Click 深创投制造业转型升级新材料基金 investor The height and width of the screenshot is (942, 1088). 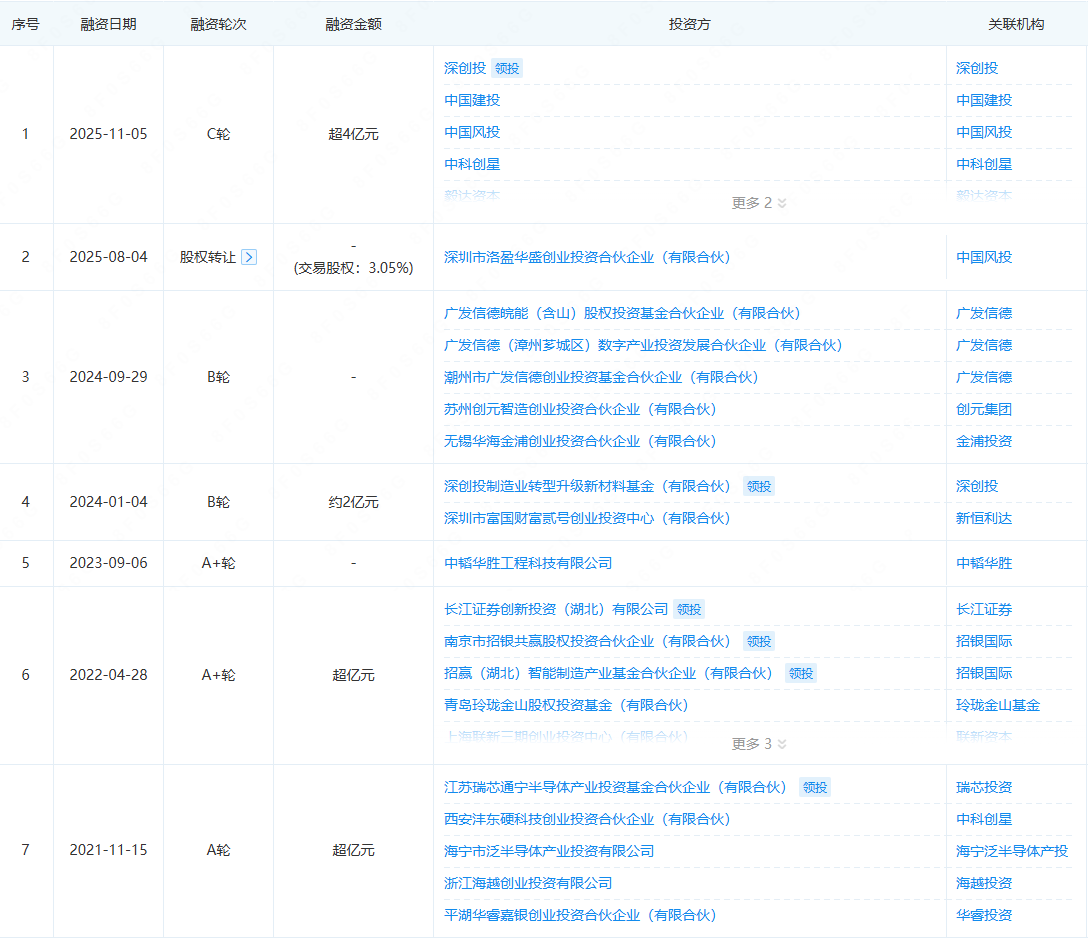587,486
